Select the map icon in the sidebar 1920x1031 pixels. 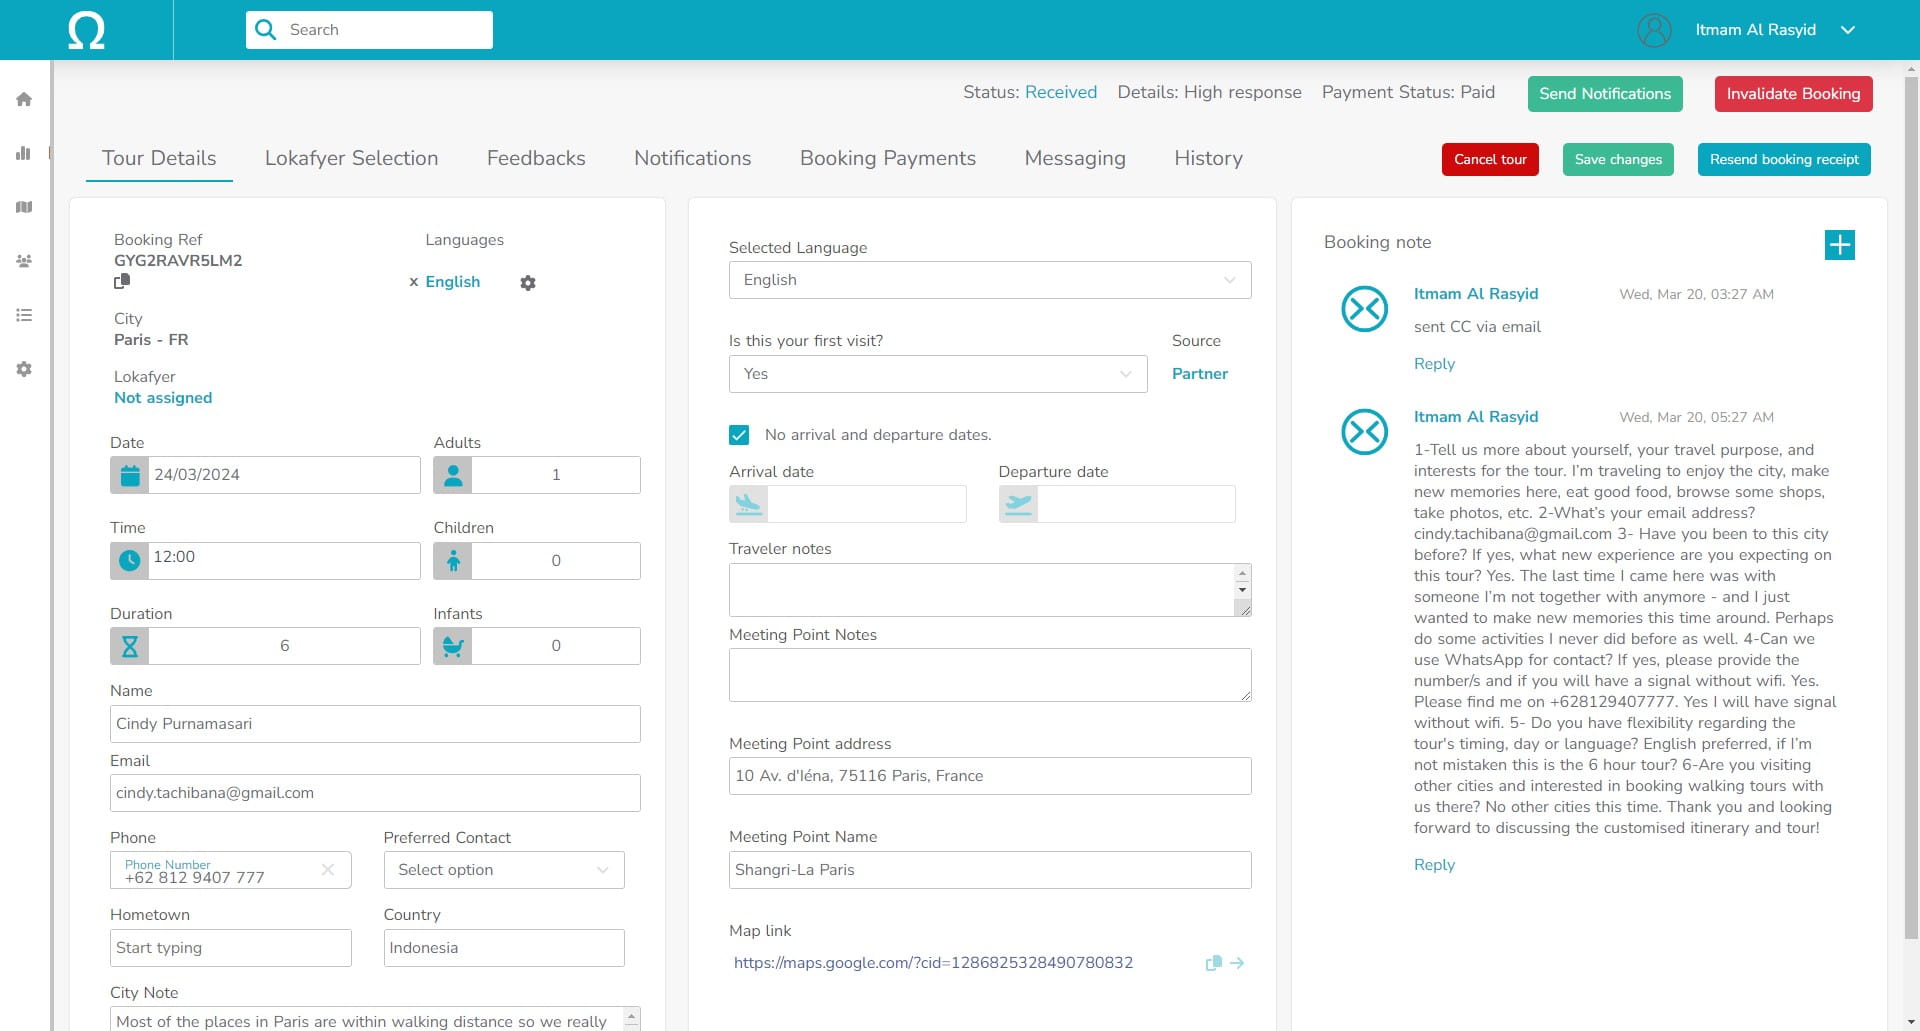tap(23, 207)
